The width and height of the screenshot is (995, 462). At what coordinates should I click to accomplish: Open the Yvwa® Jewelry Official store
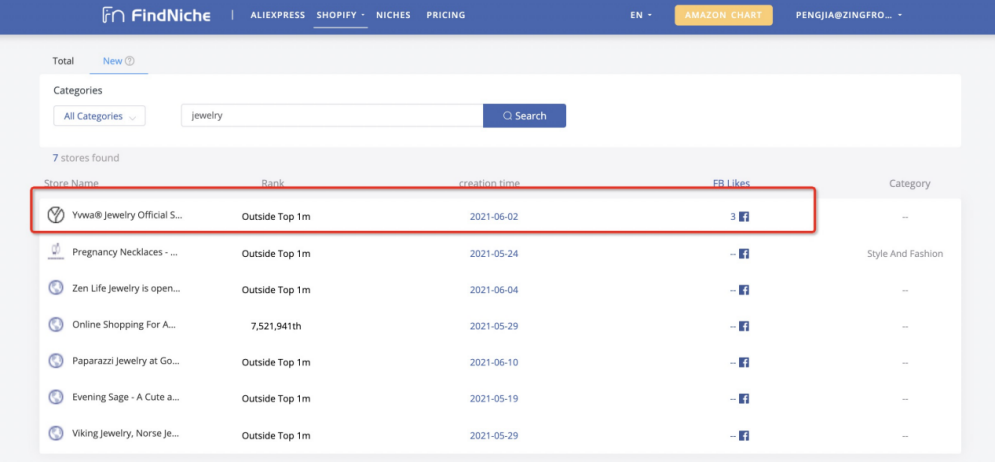[x=128, y=216]
